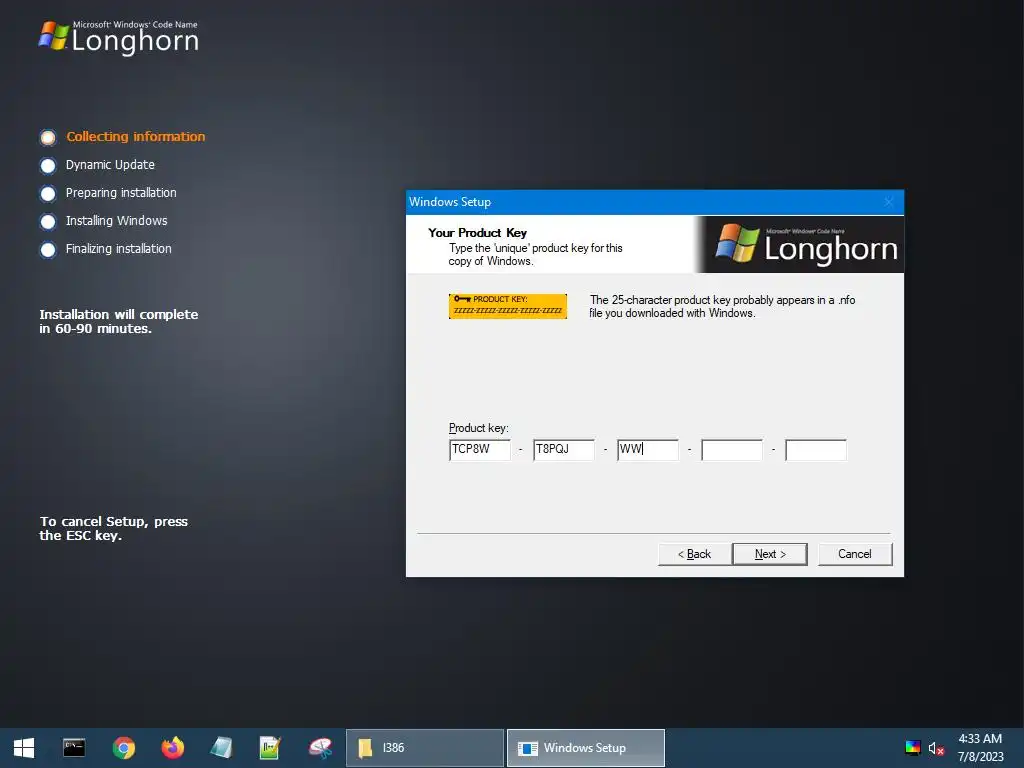Click the Preparing installation step bullet
Viewport: 1024px width, 768px height.
[48, 194]
